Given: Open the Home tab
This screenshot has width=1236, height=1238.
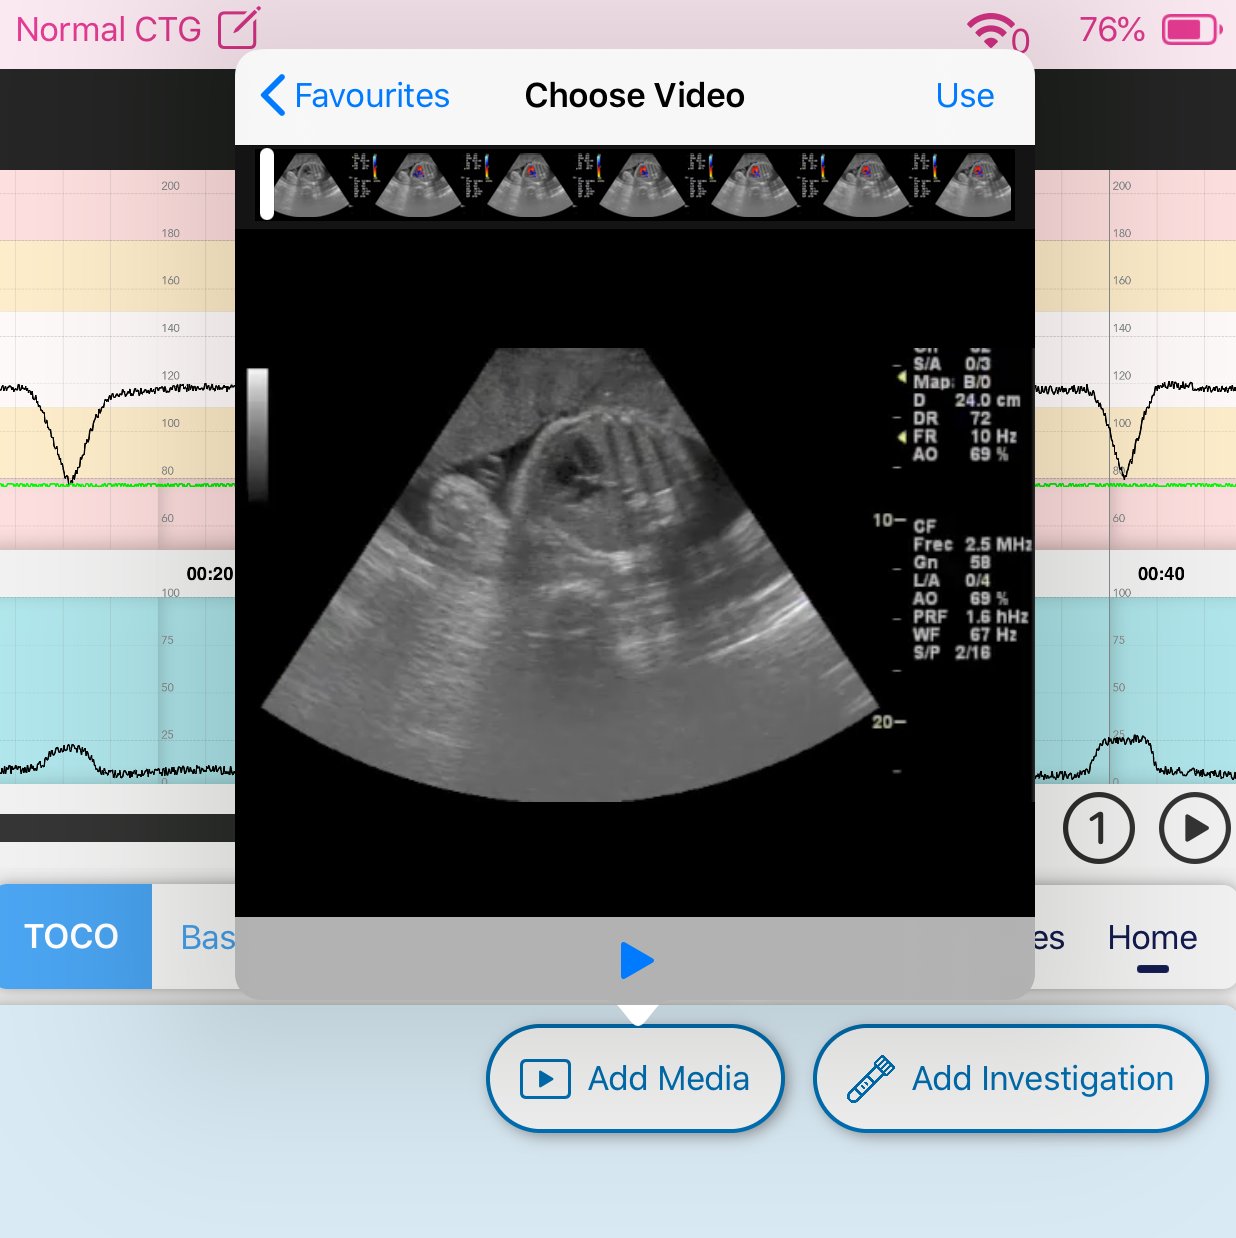Looking at the screenshot, I should (x=1152, y=938).
